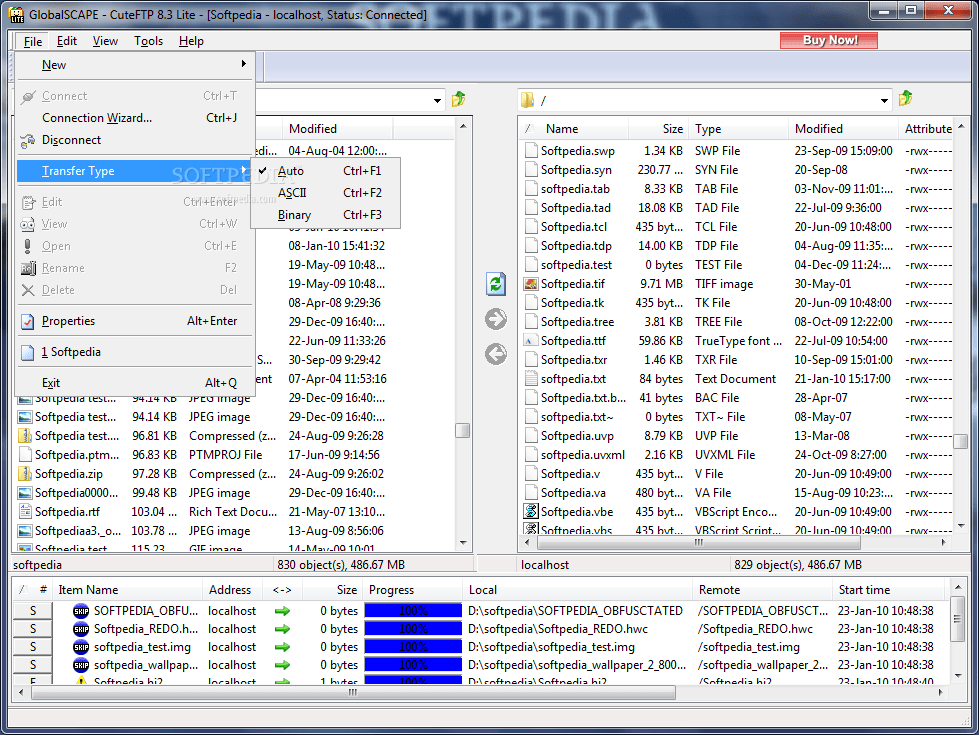Click the Softpedia.swp file icon
The height and width of the screenshot is (735, 979).
click(x=531, y=150)
